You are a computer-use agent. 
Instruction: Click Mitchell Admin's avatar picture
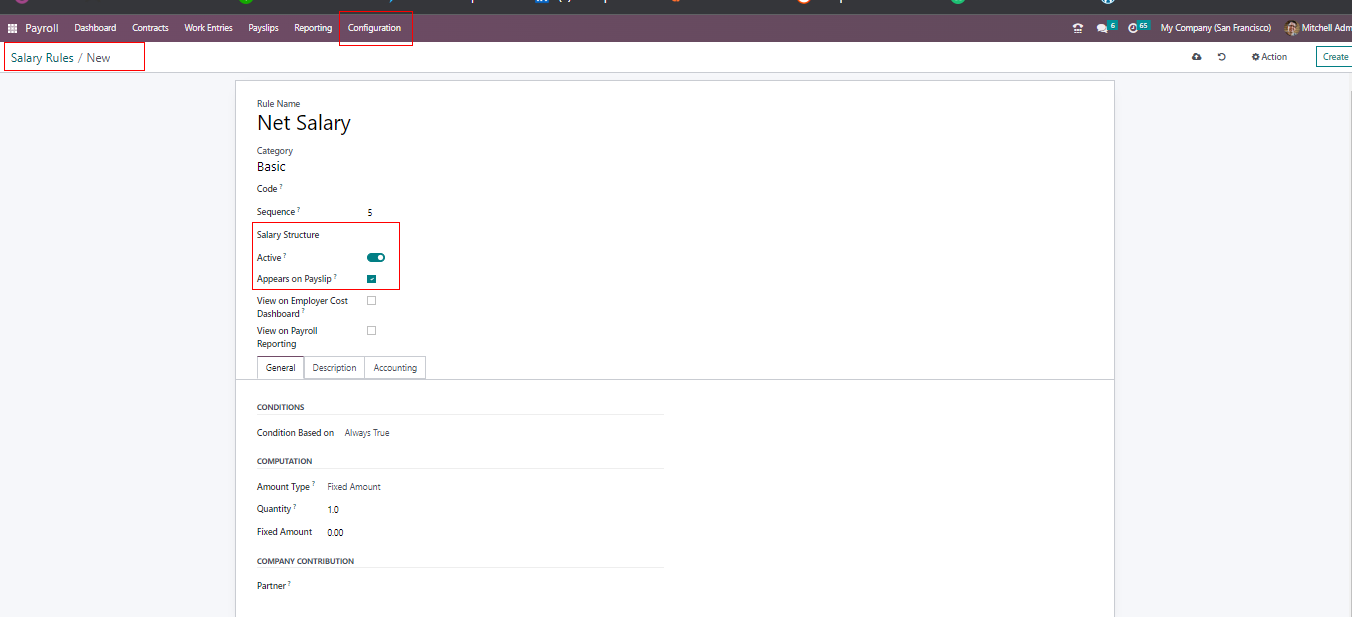coord(1291,28)
